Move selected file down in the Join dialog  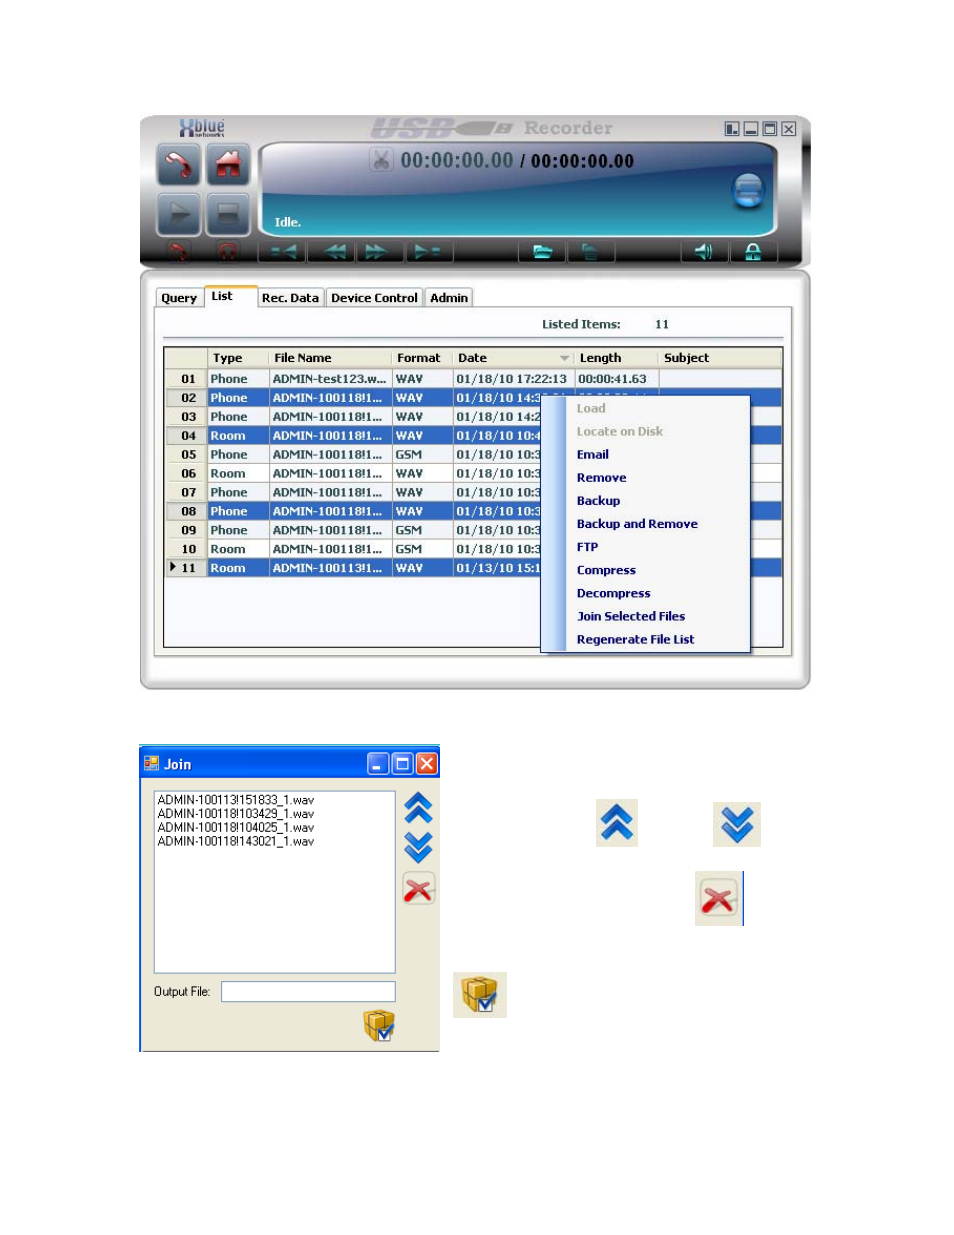[418, 847]
